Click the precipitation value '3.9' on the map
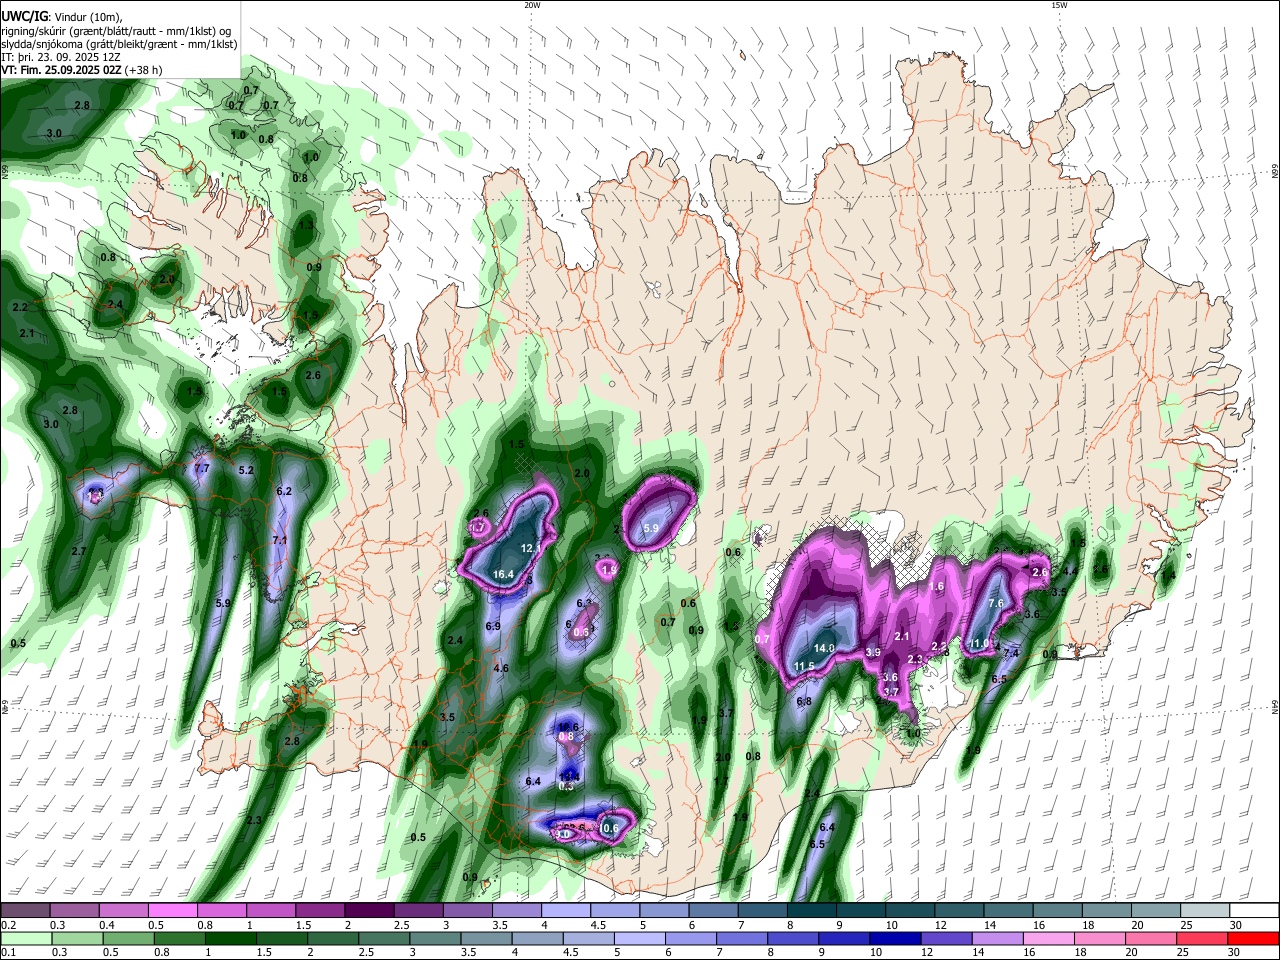Image resolution: width=1280 pixels, height=960 pixels. coord(872,652)
